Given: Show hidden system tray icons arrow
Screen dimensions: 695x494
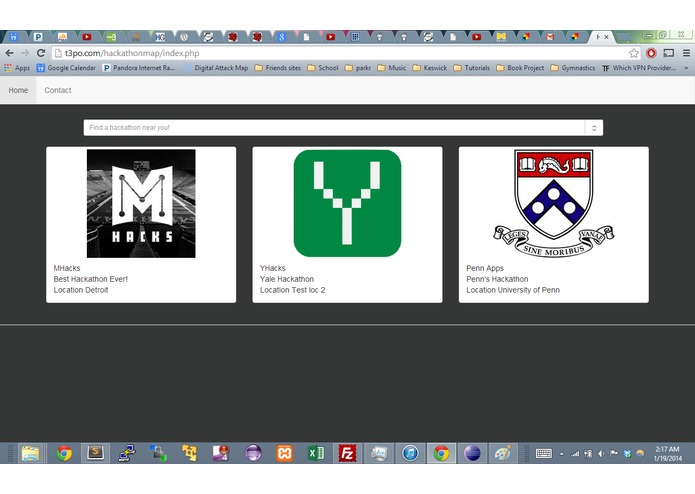Looking at the screenshot, I should (562, 454).
